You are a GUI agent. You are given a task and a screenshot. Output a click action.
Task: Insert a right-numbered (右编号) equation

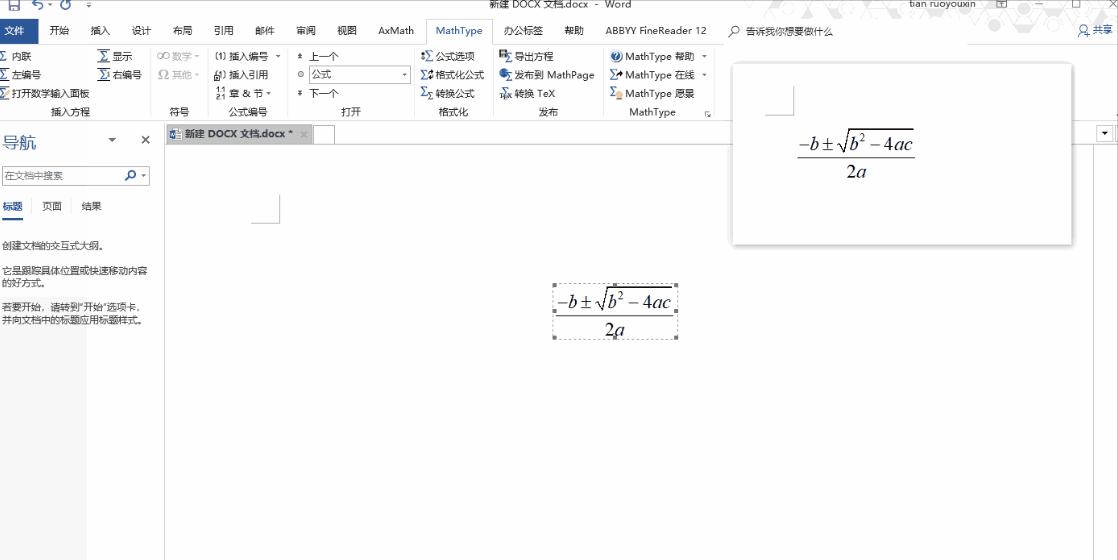tap(120, 74)
